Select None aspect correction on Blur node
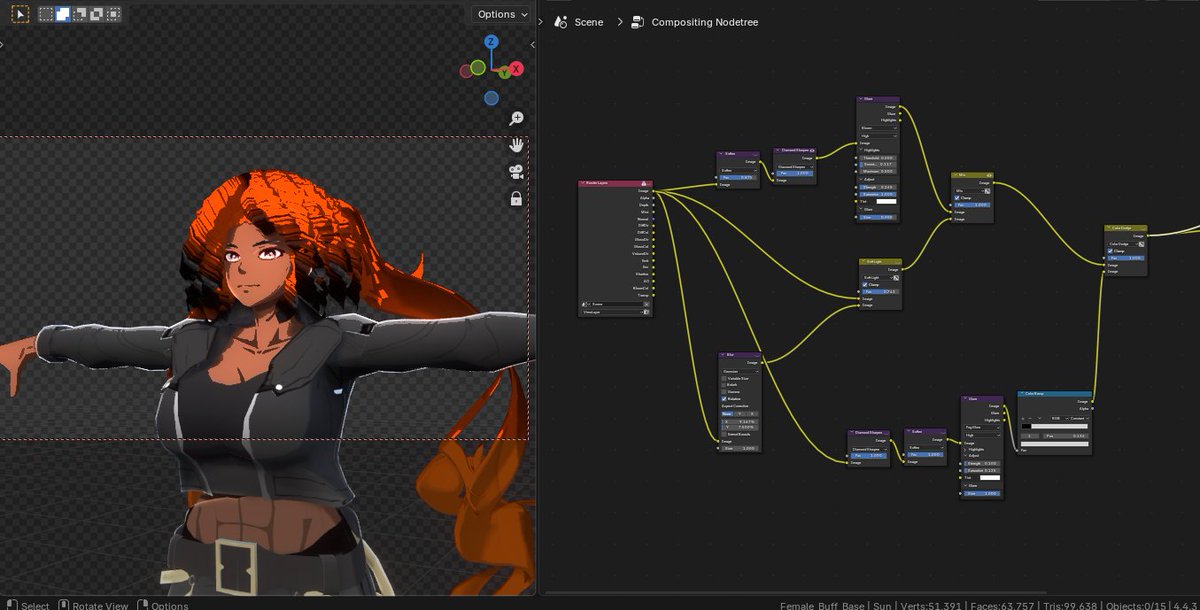Image resolution: width=1200 pixels, height=610 pixels. pos(728,413)
